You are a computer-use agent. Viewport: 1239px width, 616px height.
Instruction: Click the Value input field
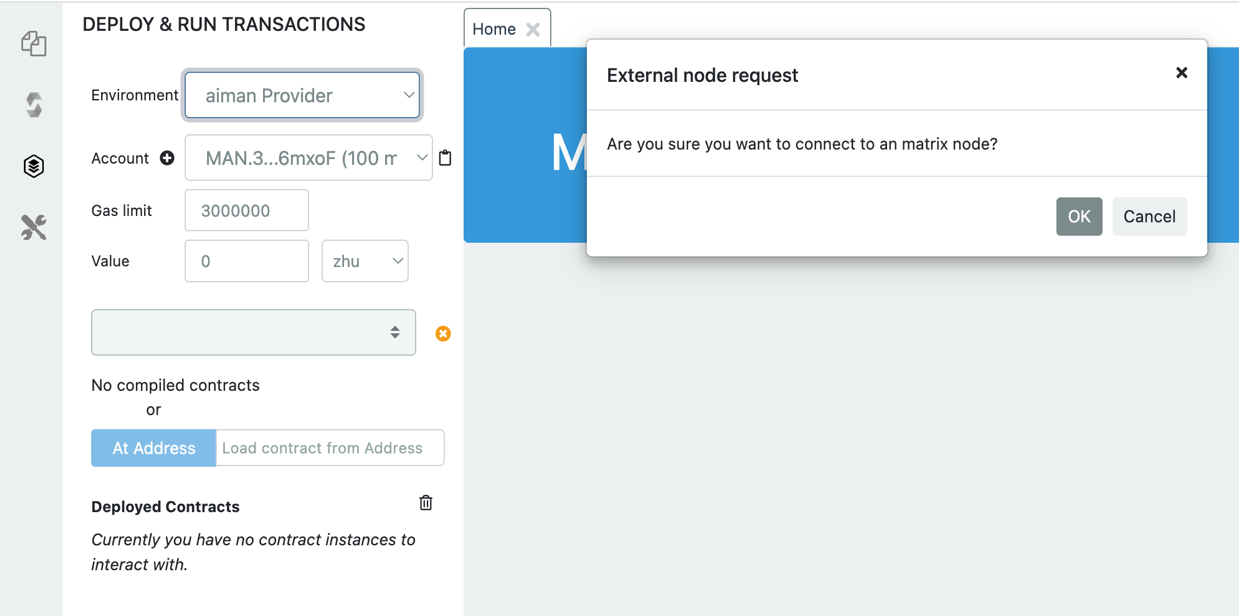coord(247,261)
